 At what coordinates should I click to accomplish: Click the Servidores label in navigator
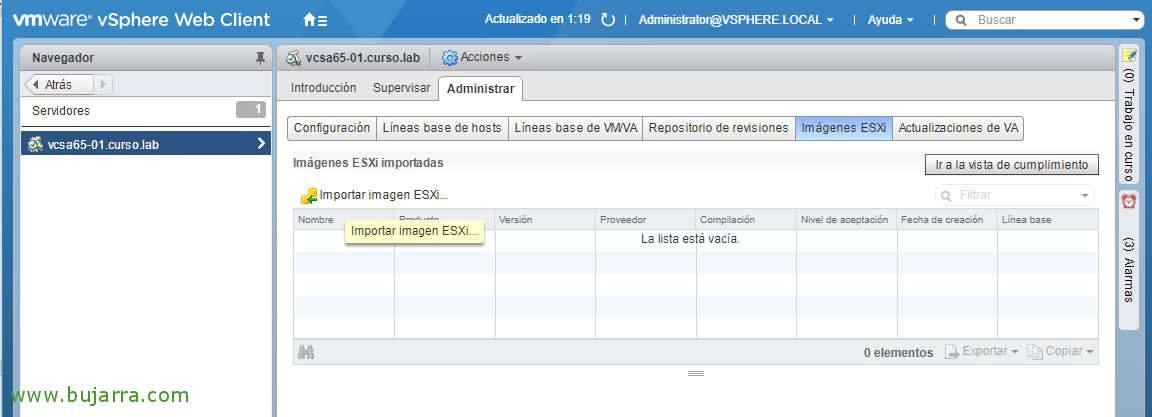point(61,111)
